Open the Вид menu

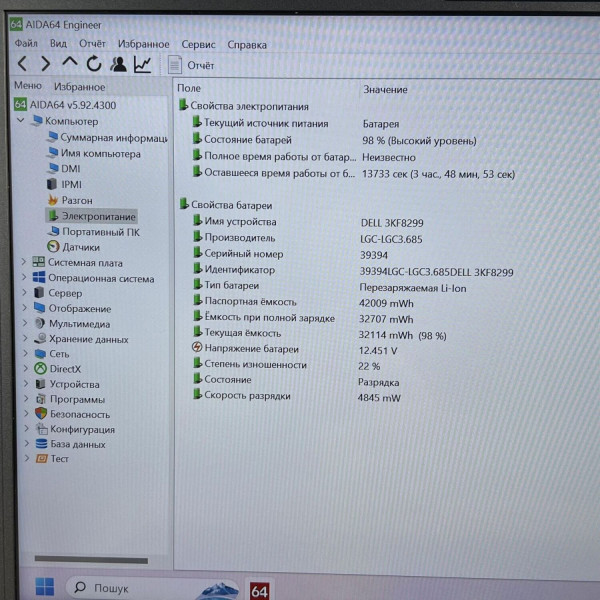point(58,44)
